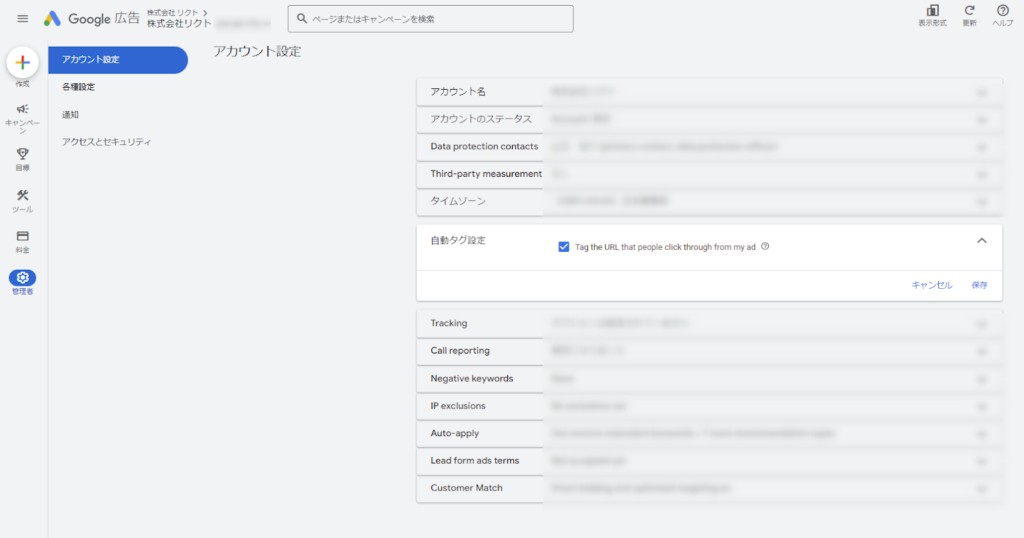Viewport: 1024px width, 538px height.
Task: Click the plus Create button
Action: [x=22, y=63]
